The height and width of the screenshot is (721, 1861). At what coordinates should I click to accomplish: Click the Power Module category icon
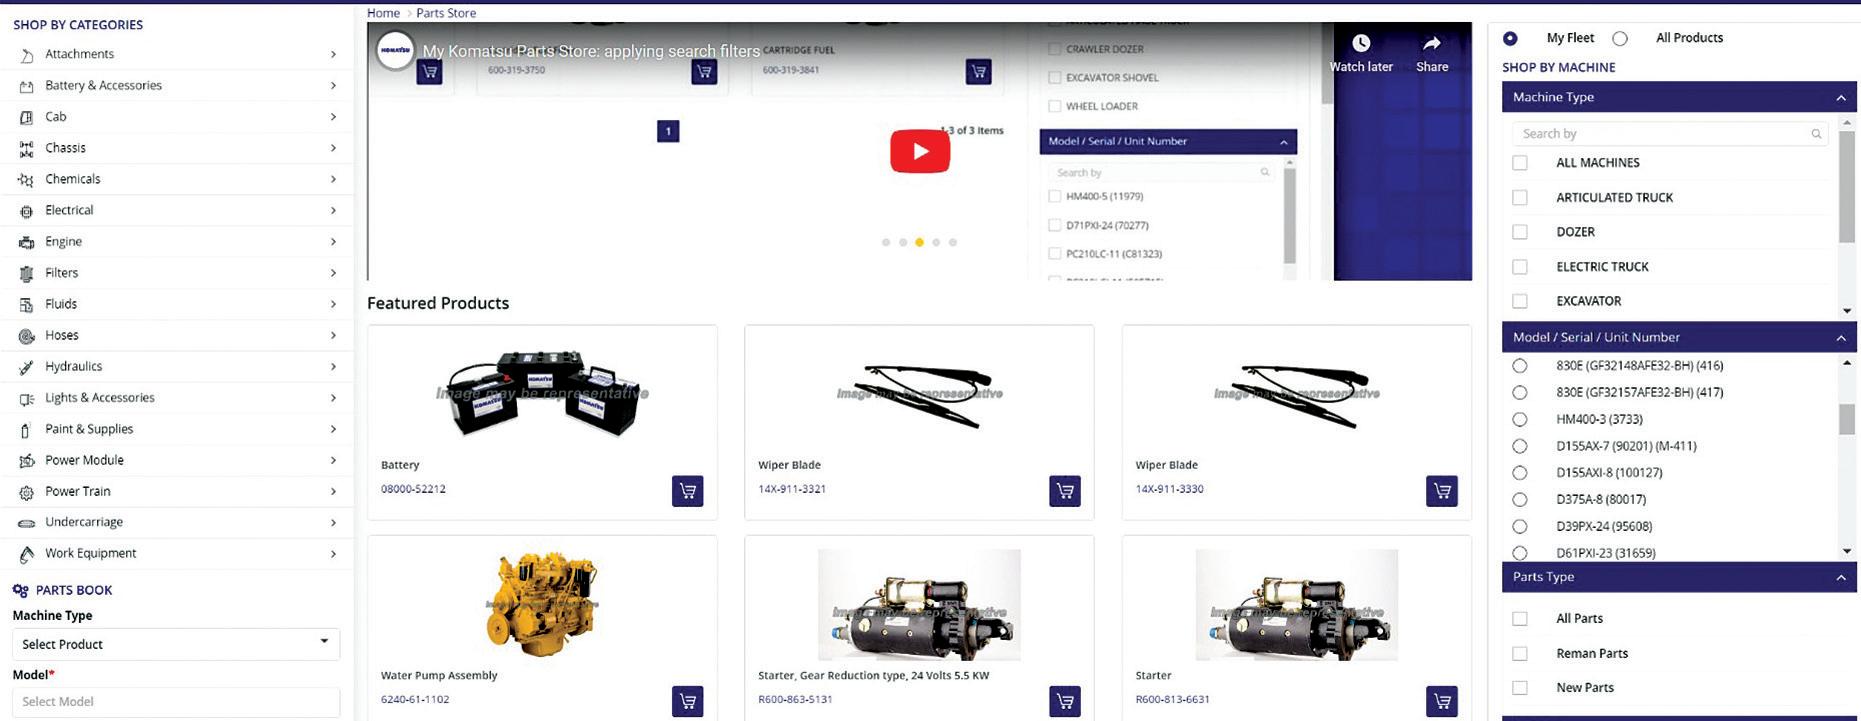coord(26,461)
